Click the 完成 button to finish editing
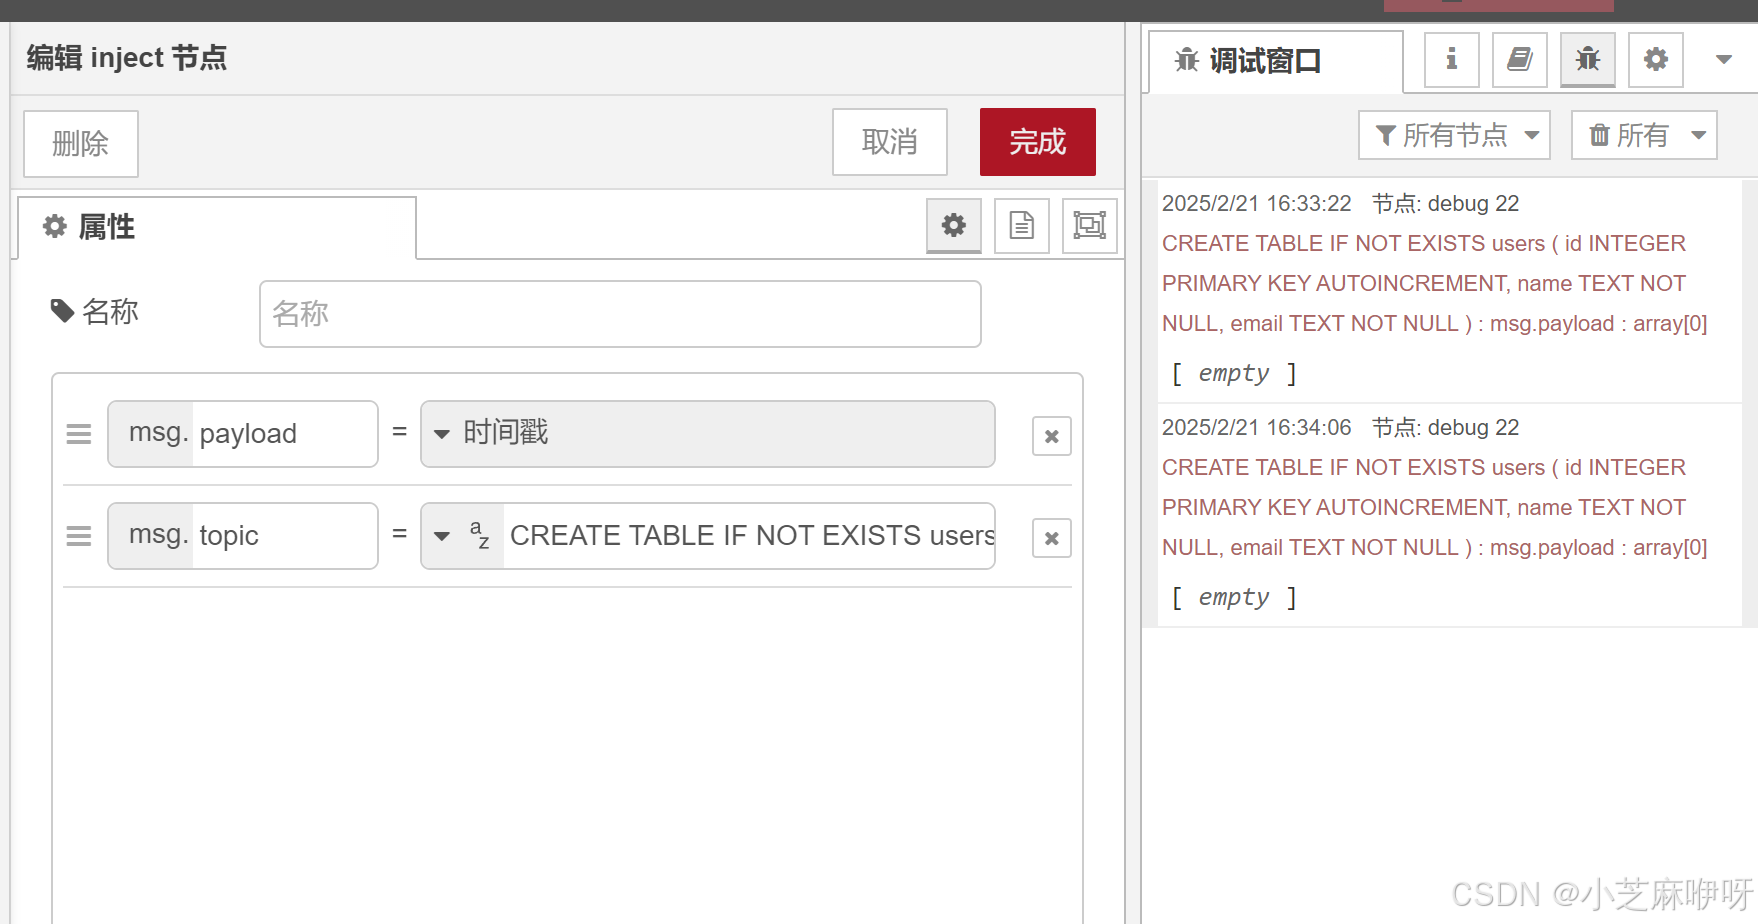1758x924 pixels. [1037, 142]
